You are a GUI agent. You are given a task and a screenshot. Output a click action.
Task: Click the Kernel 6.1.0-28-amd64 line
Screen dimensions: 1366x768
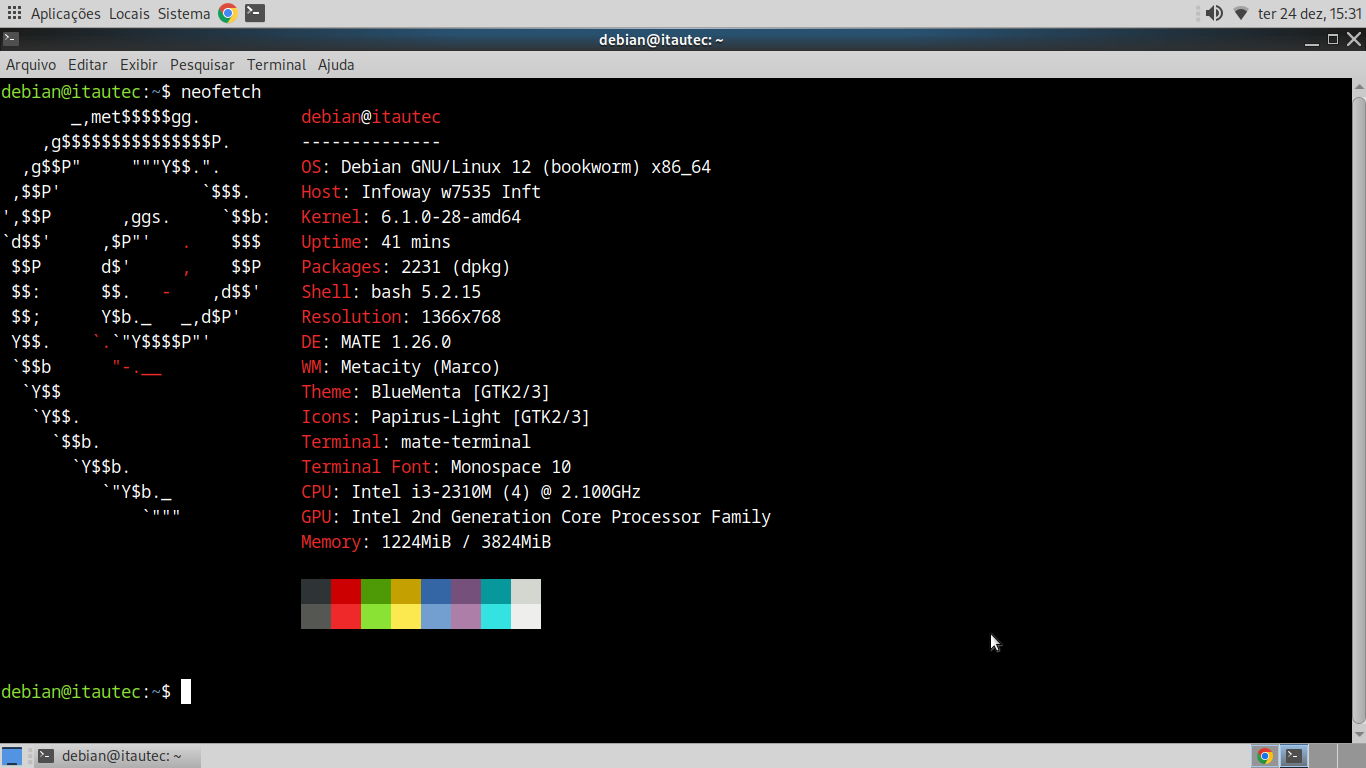411,217
